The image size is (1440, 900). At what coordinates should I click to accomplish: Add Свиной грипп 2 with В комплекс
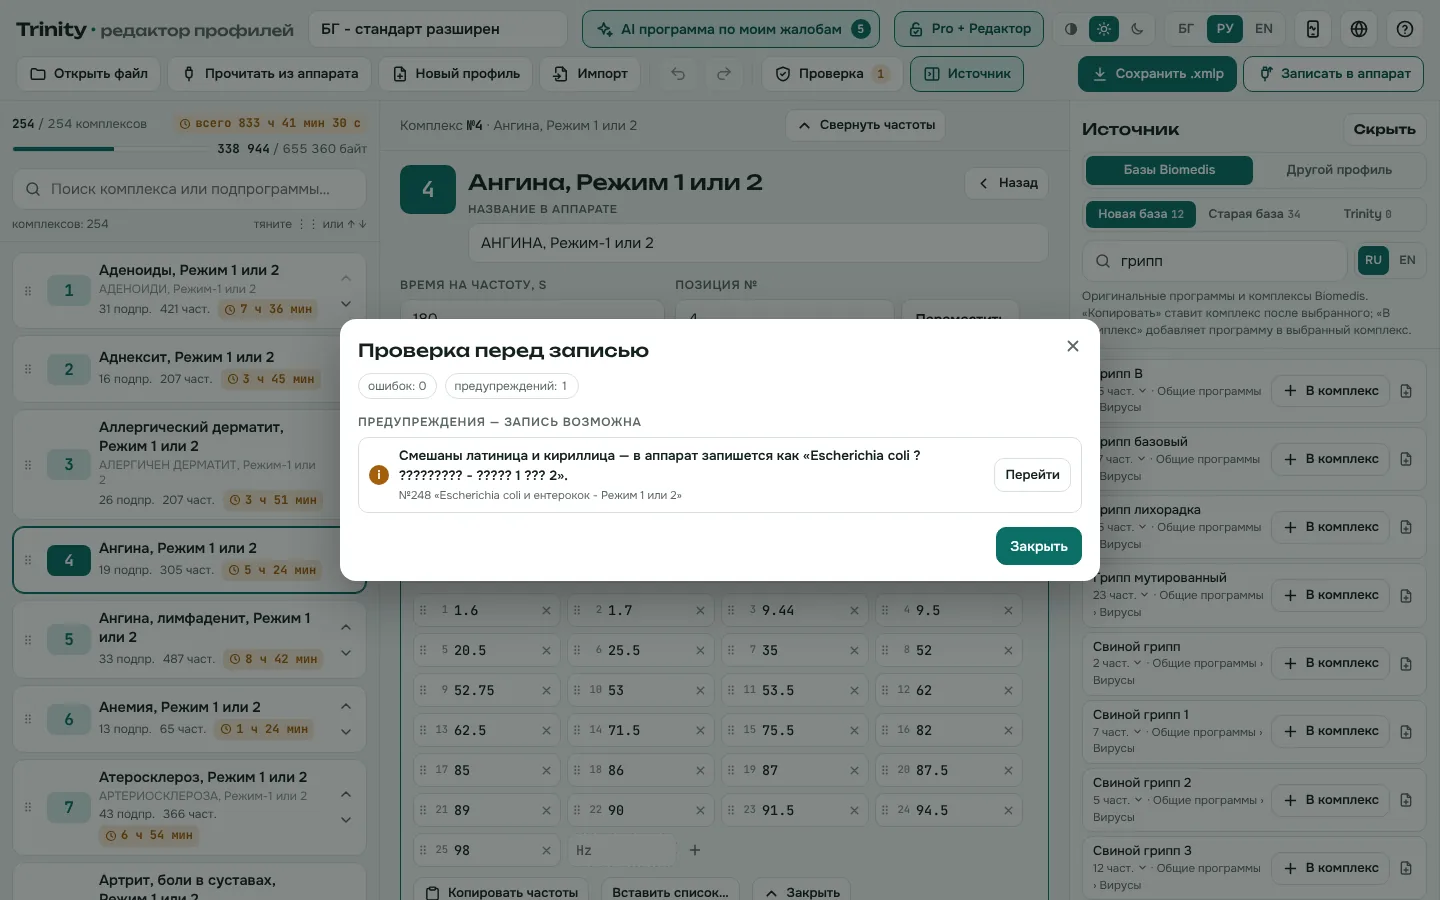pos(1331,800)
